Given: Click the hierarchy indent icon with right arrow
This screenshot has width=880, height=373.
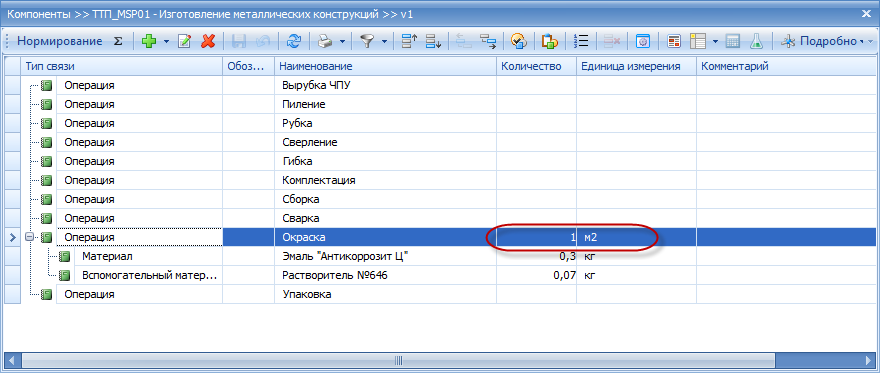Looking at the screenshot, I should click(x=487, y=41).
